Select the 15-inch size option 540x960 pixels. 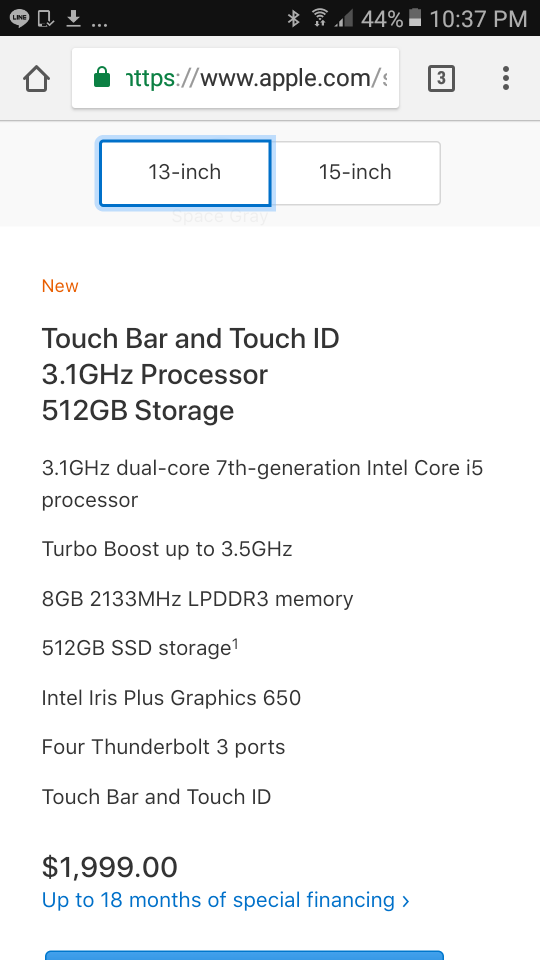tap(355, 173)
